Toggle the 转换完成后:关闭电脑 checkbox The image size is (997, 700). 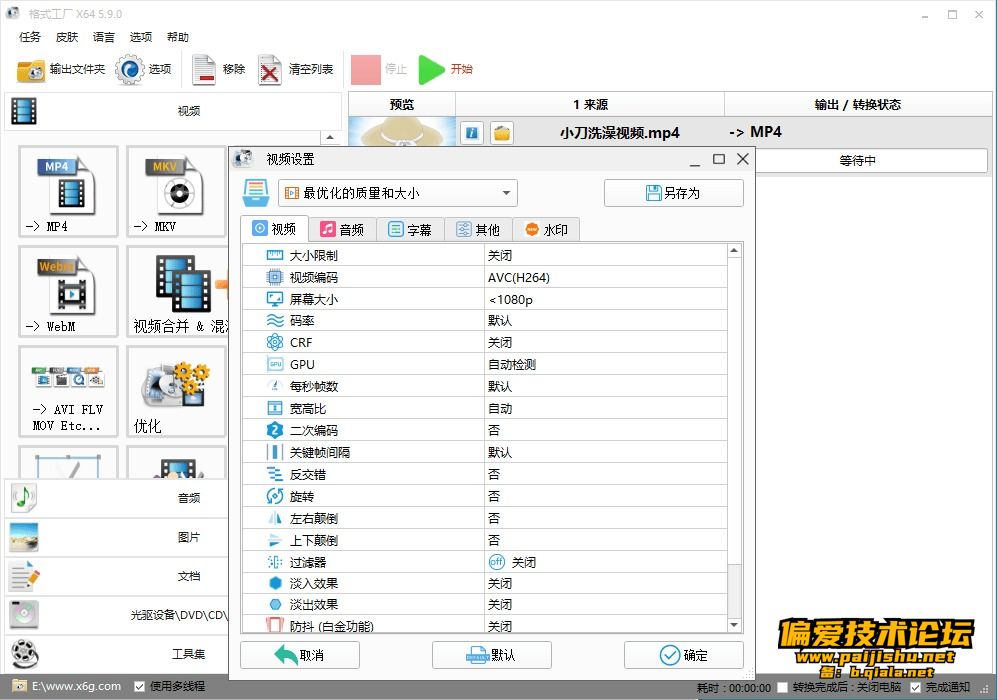(783, 687)
